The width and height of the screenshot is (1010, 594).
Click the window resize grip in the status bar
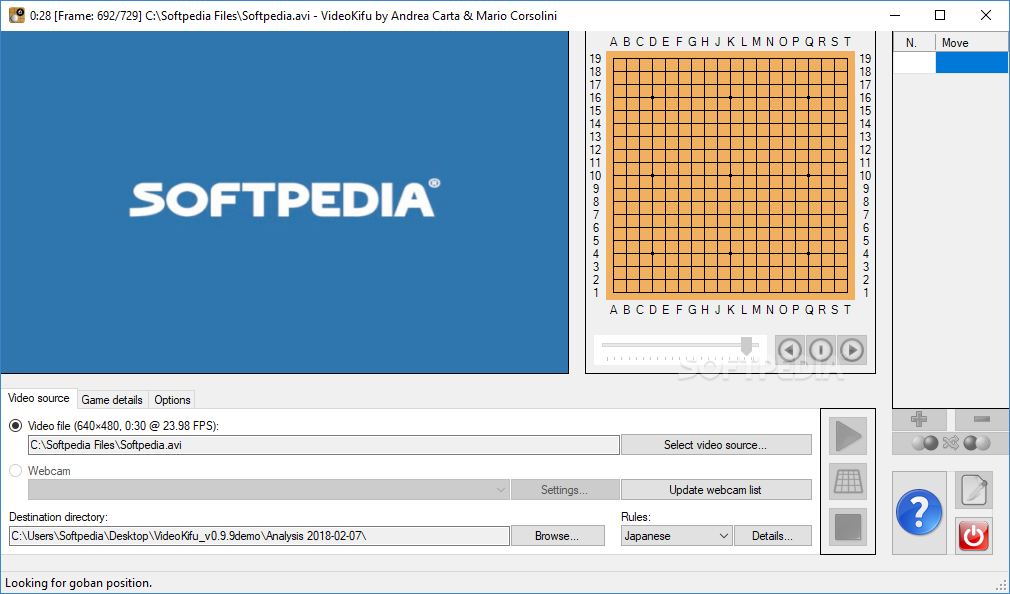point(1002,586)
